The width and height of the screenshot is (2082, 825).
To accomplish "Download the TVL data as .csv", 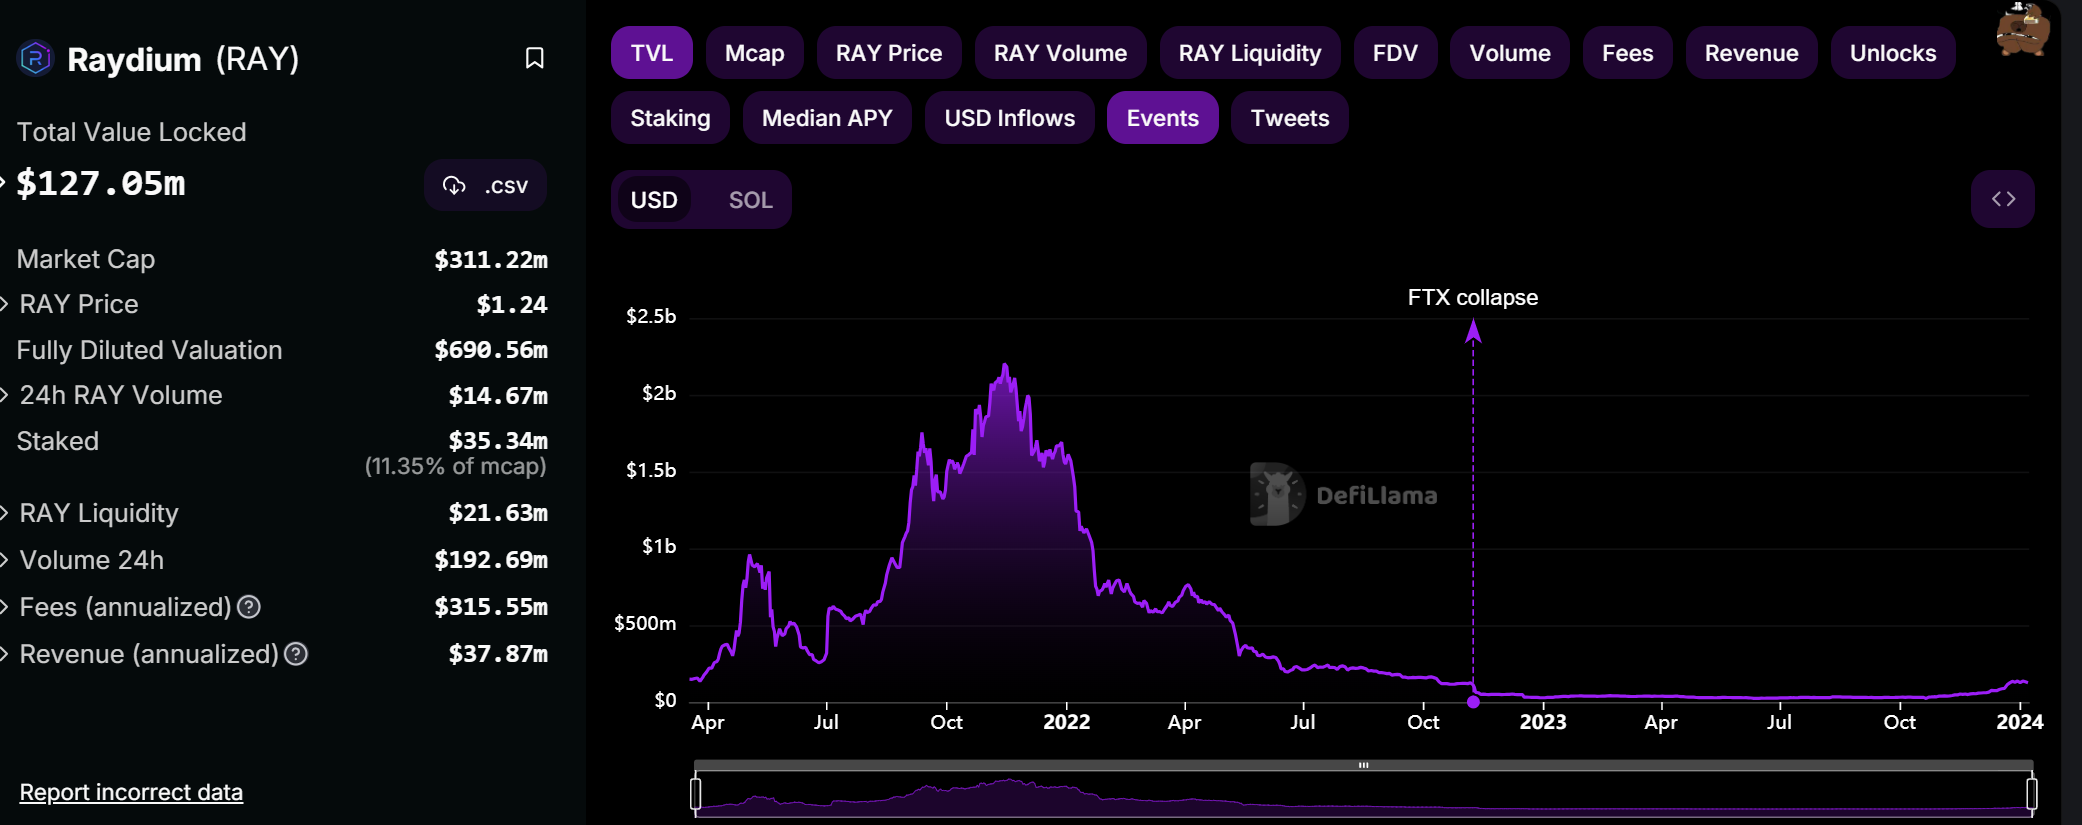I will (485, 185).
